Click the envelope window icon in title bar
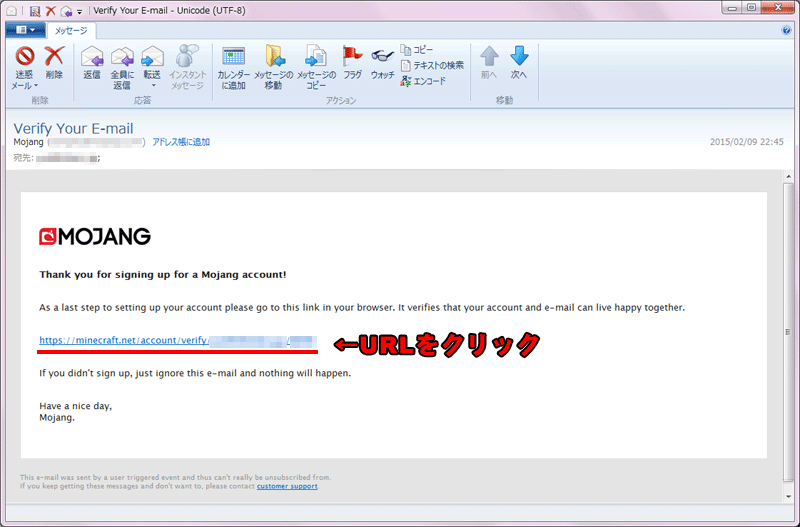The height and width of the screenshot is (527, 800). [11, 11]
